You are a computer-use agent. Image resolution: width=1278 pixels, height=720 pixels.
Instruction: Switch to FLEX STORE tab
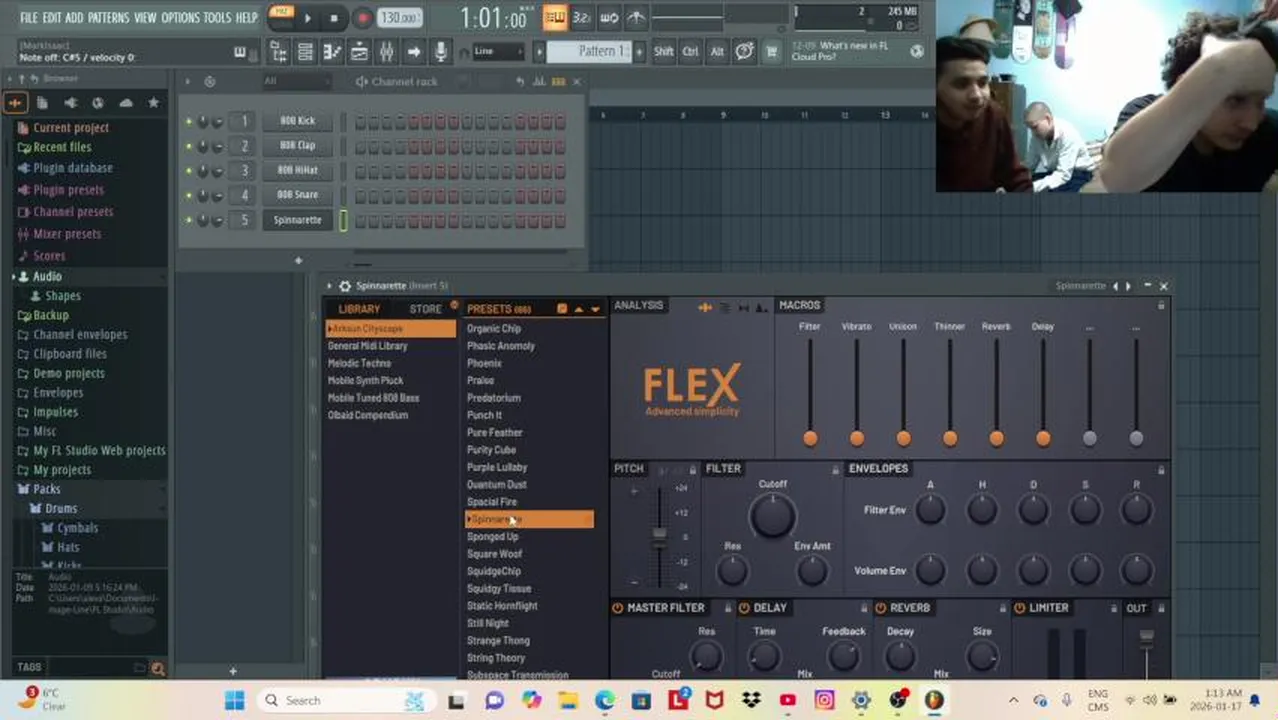tap(425, 309)
